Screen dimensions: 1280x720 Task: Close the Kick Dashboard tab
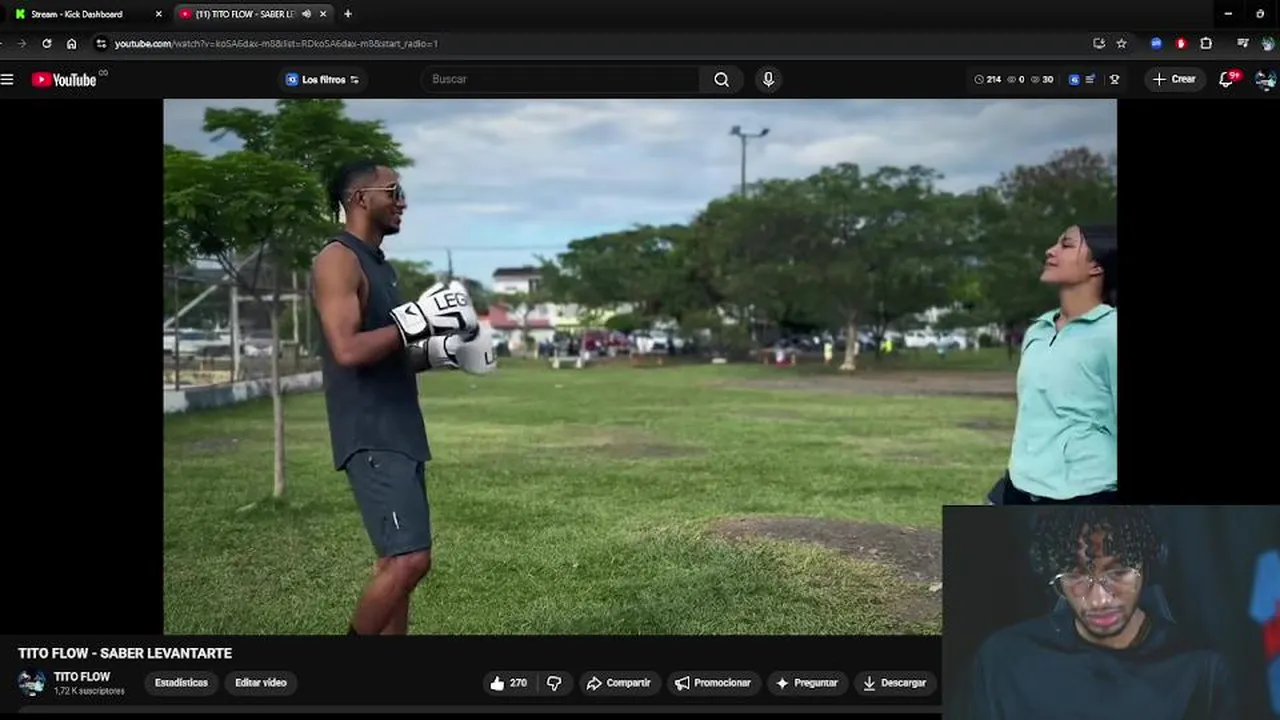158,14
